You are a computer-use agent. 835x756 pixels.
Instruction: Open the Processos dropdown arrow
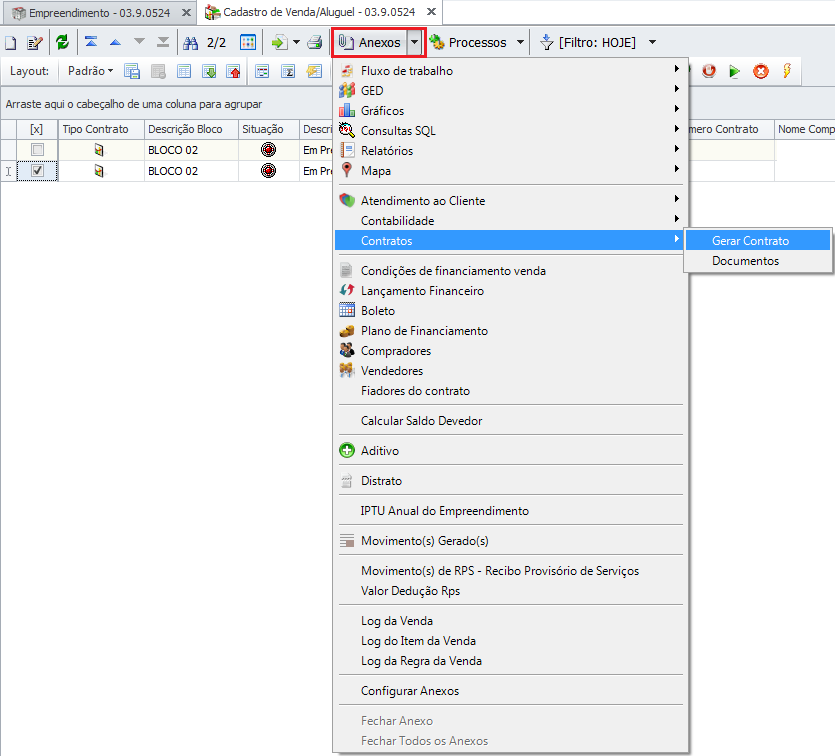pos(520,42)
